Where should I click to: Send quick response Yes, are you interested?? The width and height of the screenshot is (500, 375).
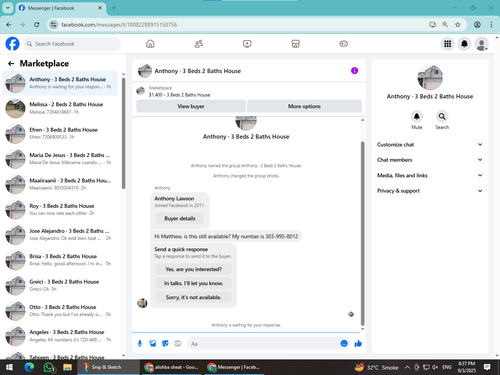193,269
